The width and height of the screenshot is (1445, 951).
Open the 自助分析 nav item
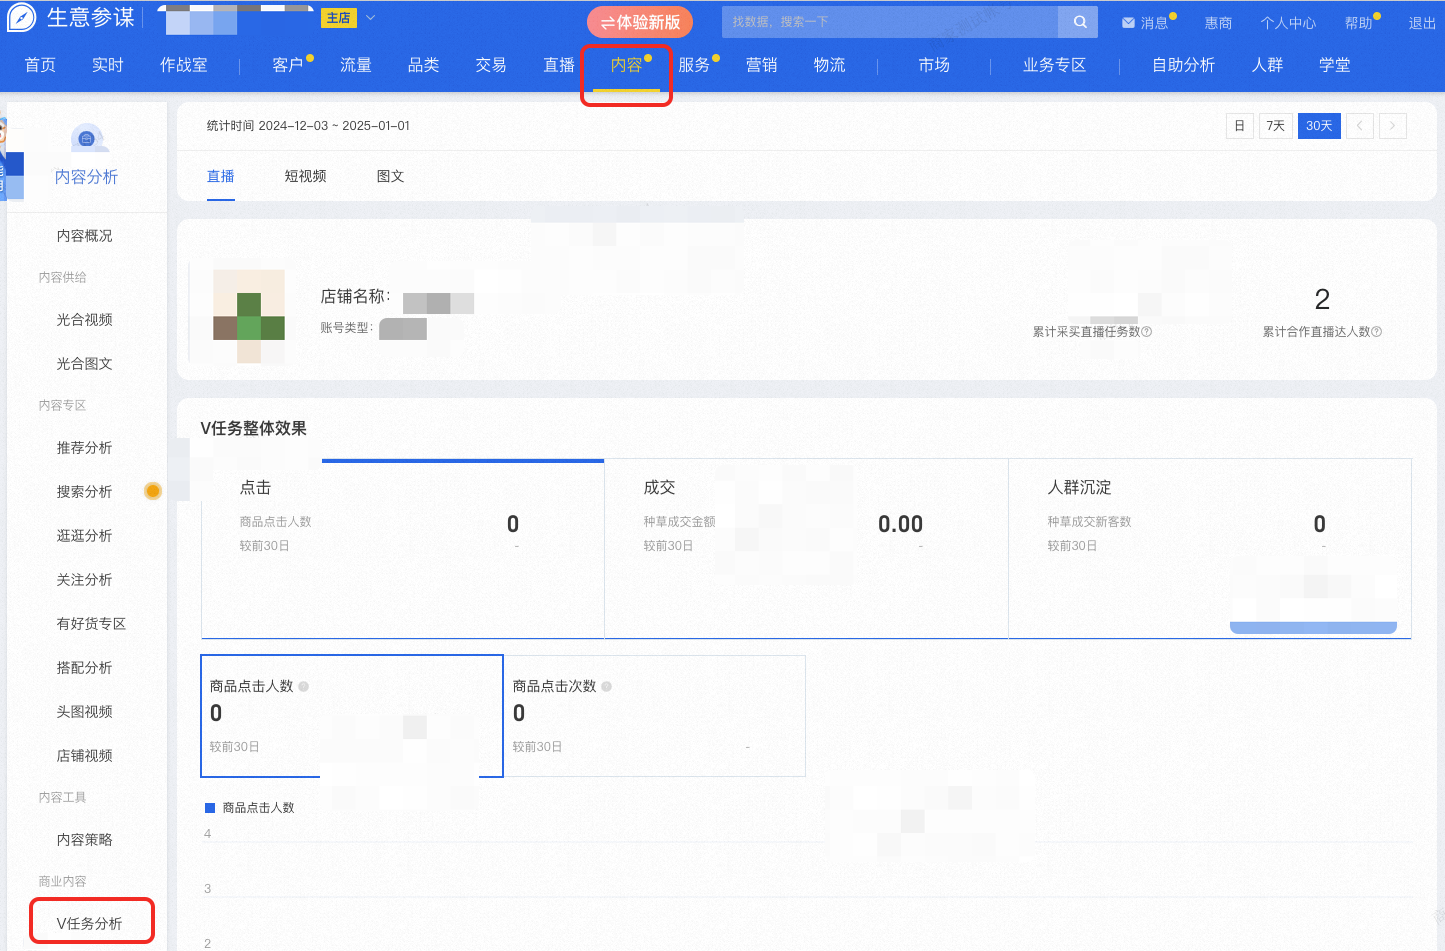click(x=1184, y=65)
